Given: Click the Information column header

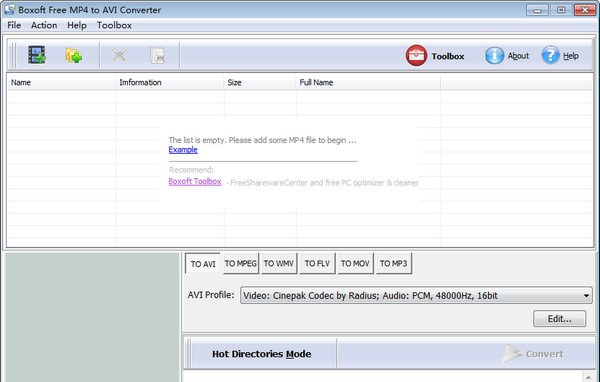Looking at the screenshot, I should pyautogui.click(x=170, y=82).
